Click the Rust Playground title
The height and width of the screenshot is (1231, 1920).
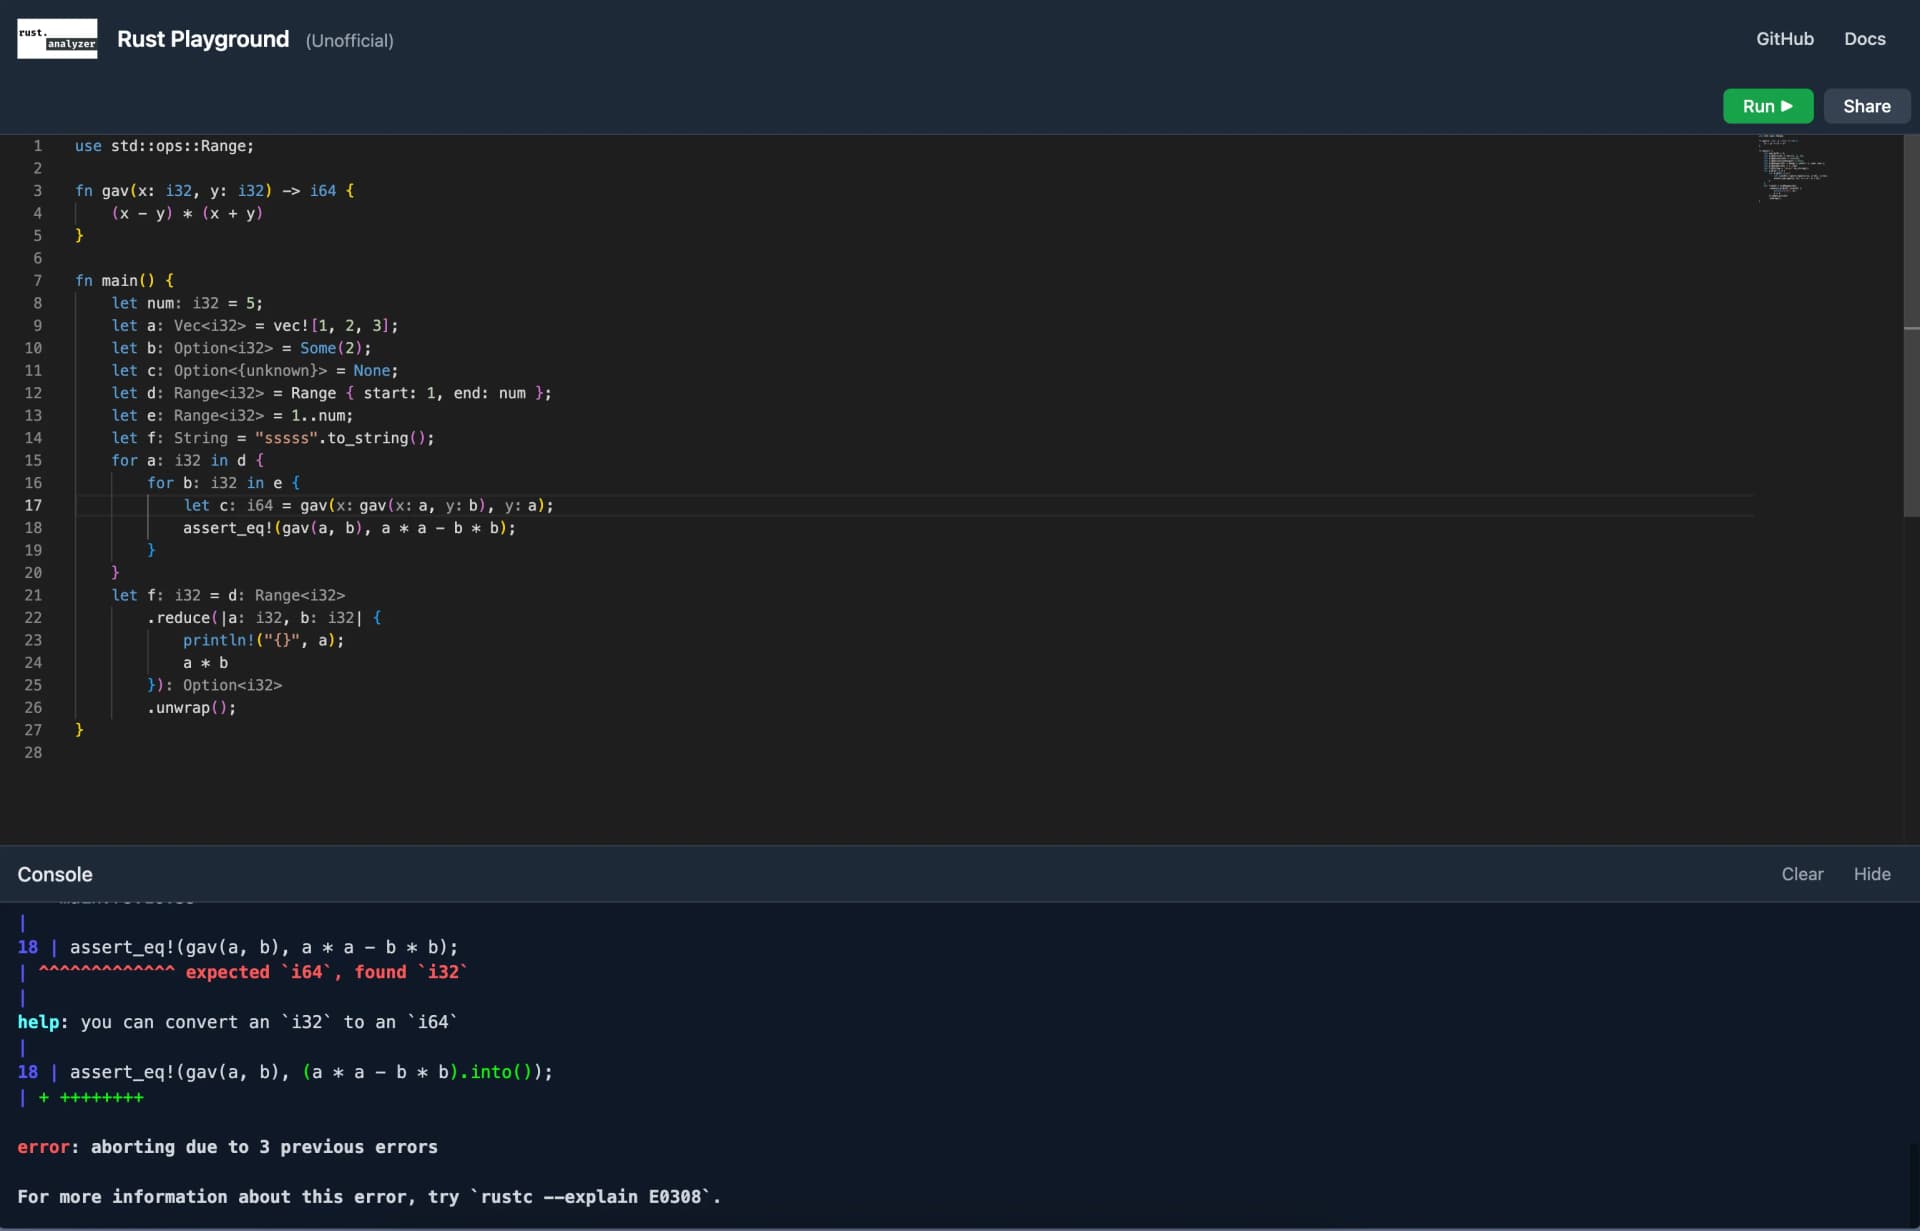[x=203, y=39]
